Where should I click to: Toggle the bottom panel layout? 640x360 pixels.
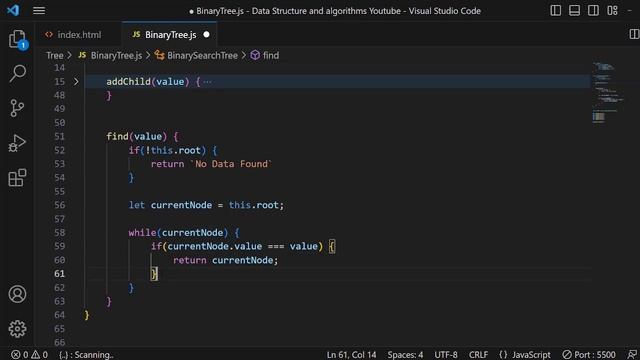(x=574, y=11)
